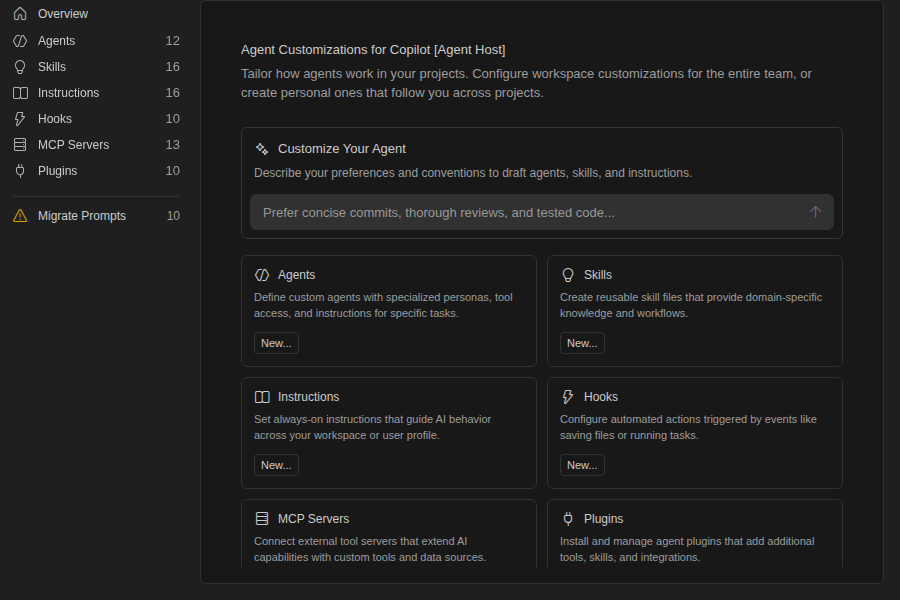Click the Skills lightbulb icon in sidebar
Viewport: 900px width, 600px height.
20,67
